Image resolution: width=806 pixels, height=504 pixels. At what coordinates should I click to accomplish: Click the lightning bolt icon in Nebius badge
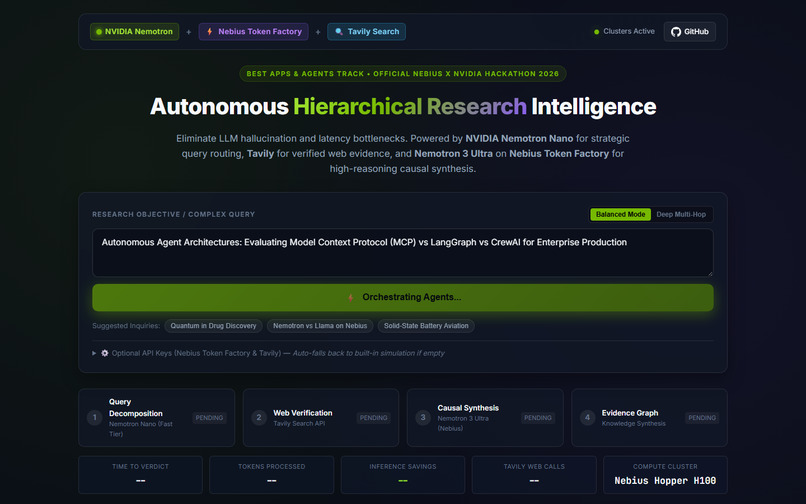click(x=210, y=31)
